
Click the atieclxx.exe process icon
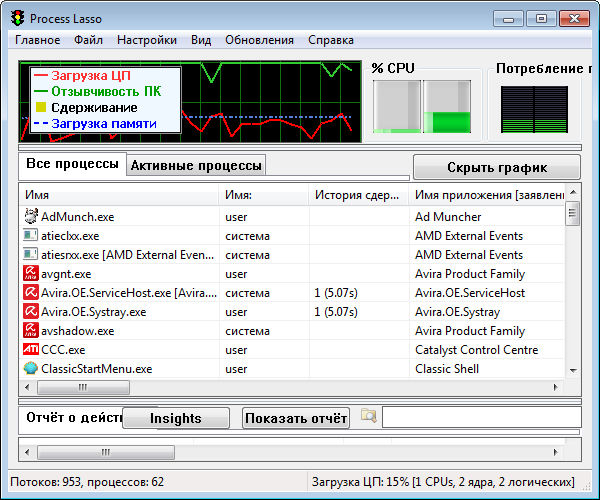click(x=31, y=235)
